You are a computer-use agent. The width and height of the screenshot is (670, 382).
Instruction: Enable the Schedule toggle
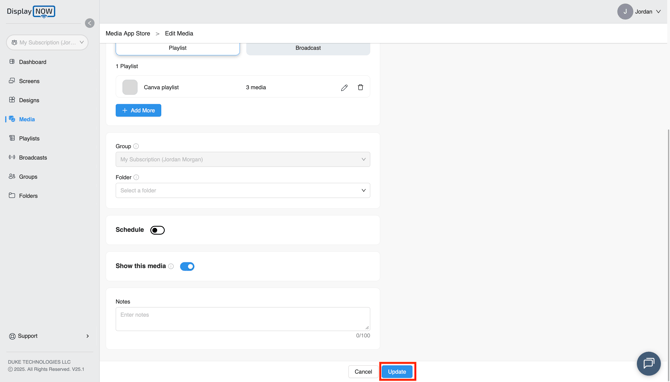(157, 230)
